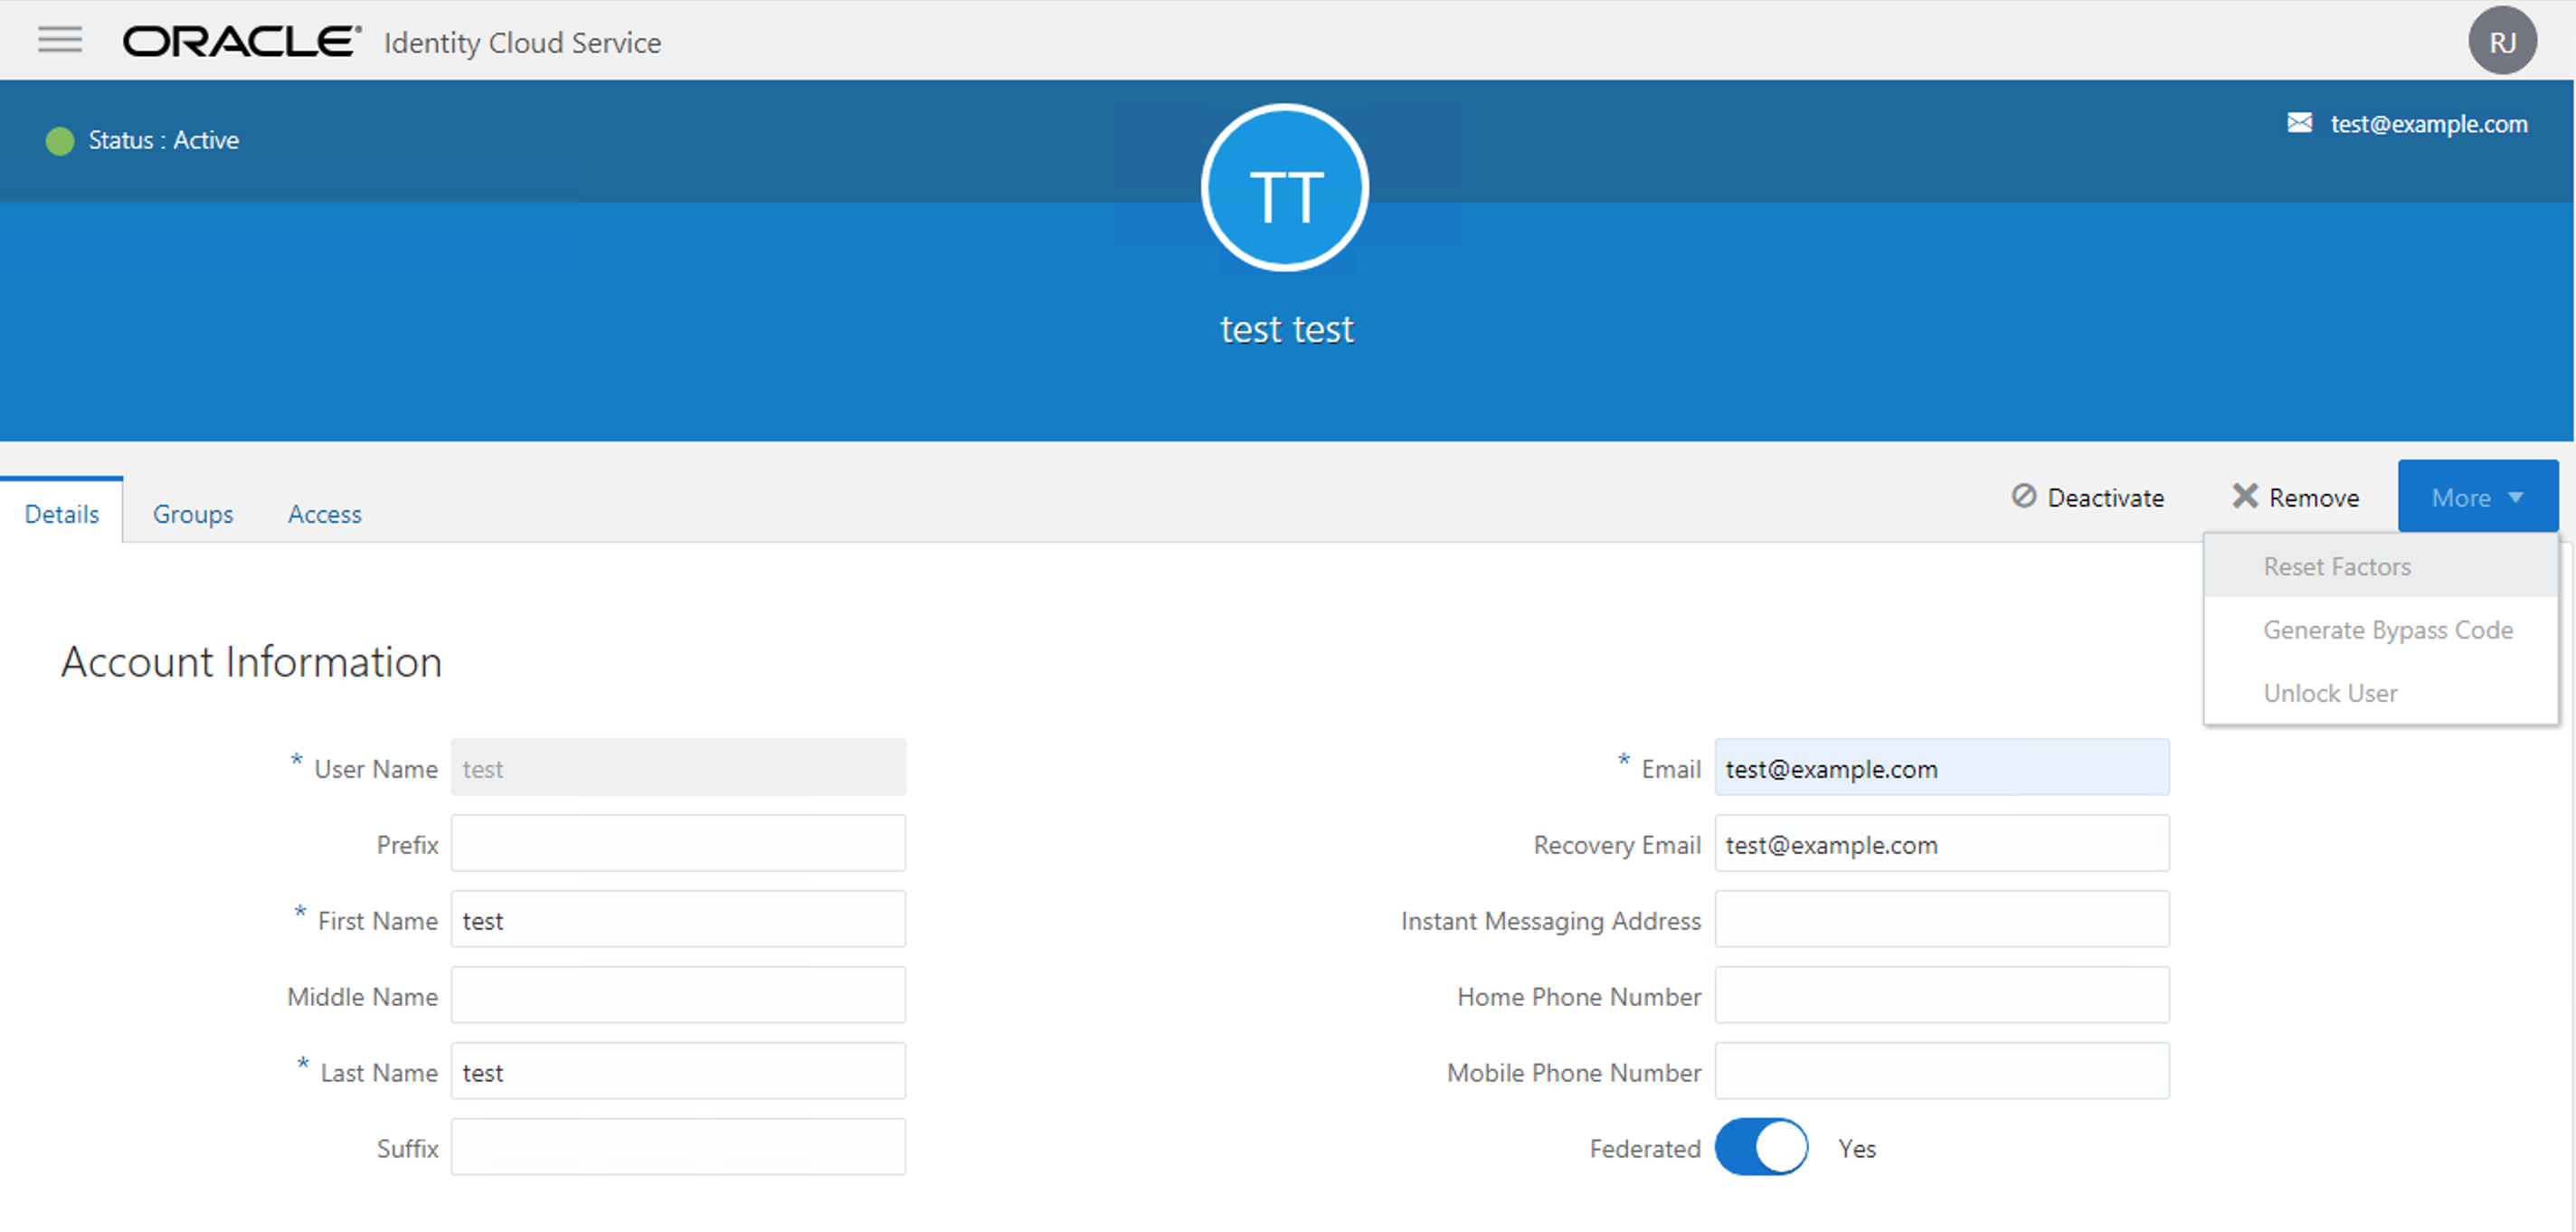The image size is (2576, 1232).
Task: Click the green Active status indicator
Action: (60, 141)
